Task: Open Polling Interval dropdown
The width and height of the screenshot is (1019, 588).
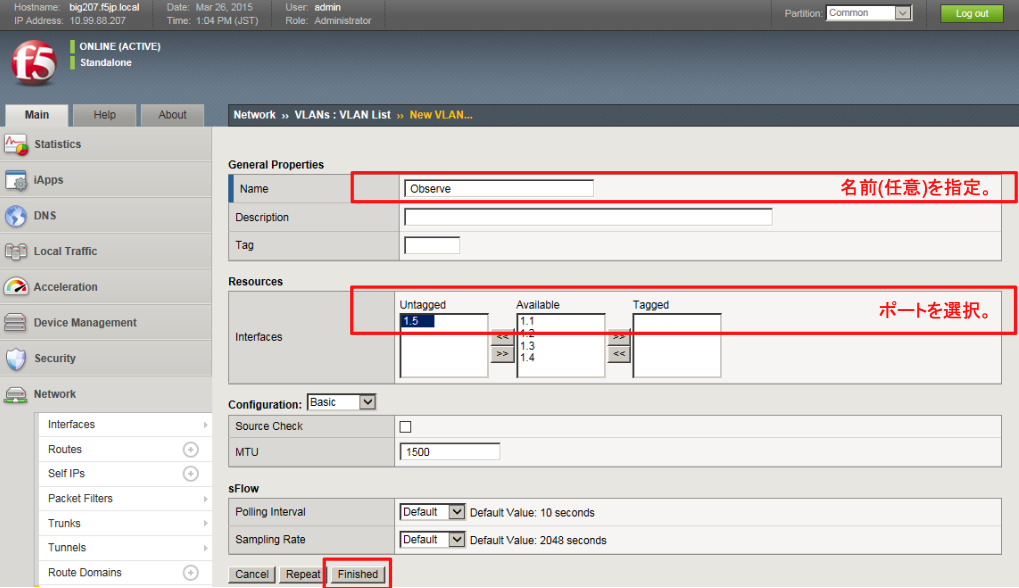Action: pos(432,512)
